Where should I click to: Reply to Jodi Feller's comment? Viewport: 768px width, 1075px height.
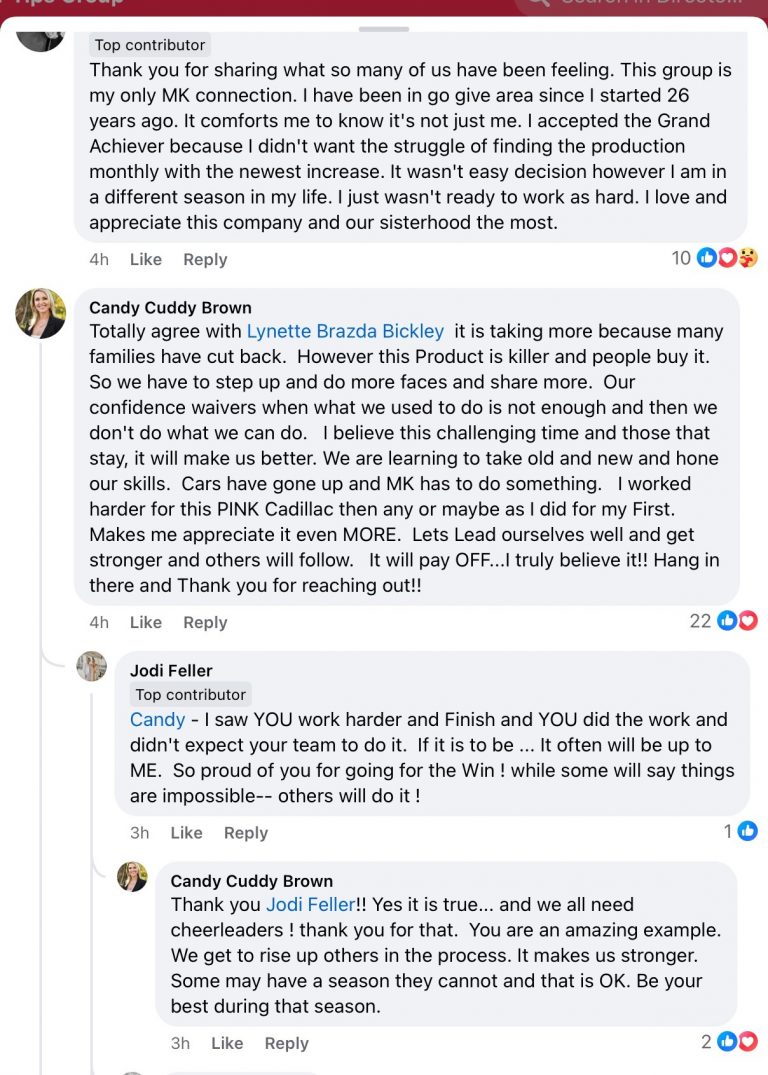pyautogui.click(x=246, y=832)
